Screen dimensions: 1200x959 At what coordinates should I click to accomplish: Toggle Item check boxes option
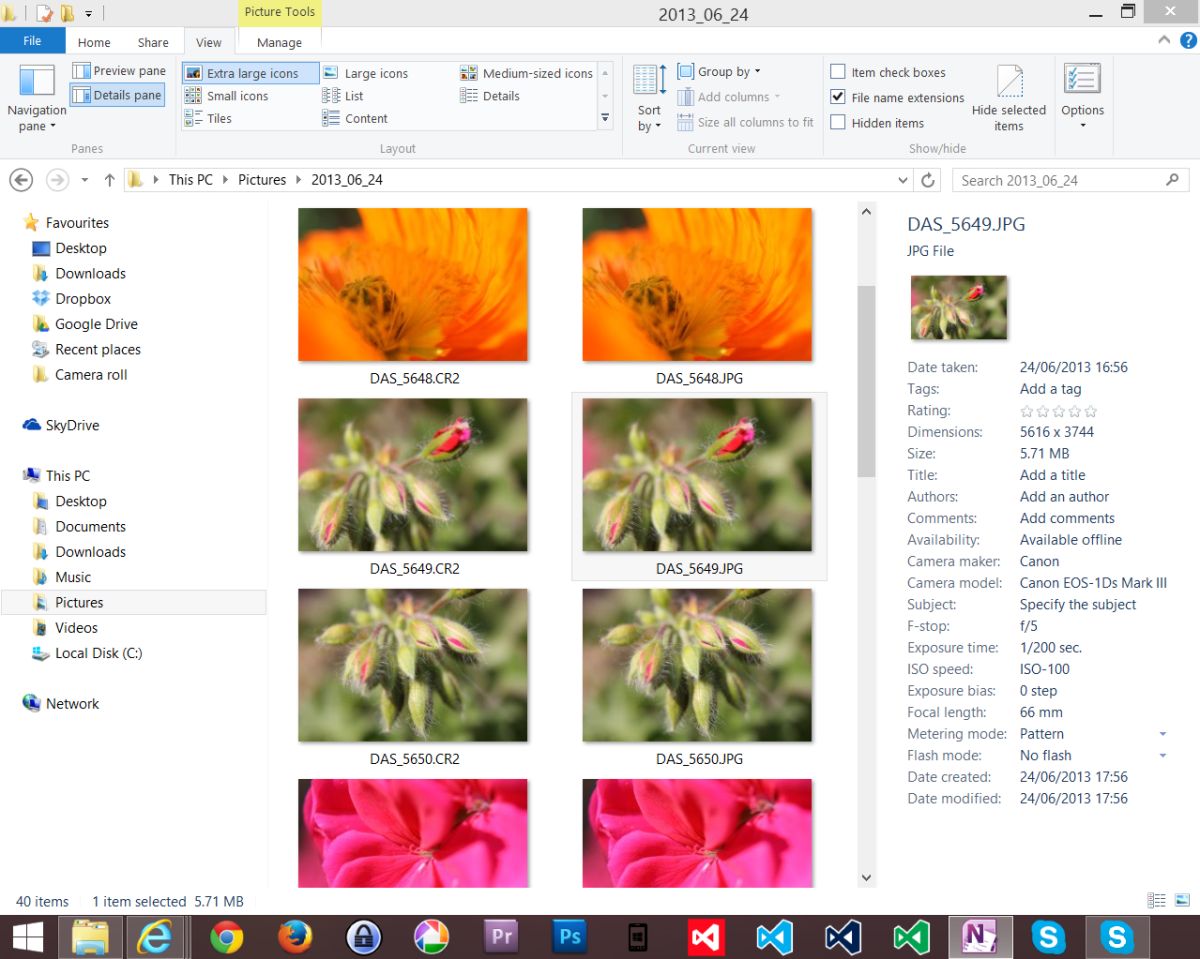pyautogui.click(x=838, y=72)
